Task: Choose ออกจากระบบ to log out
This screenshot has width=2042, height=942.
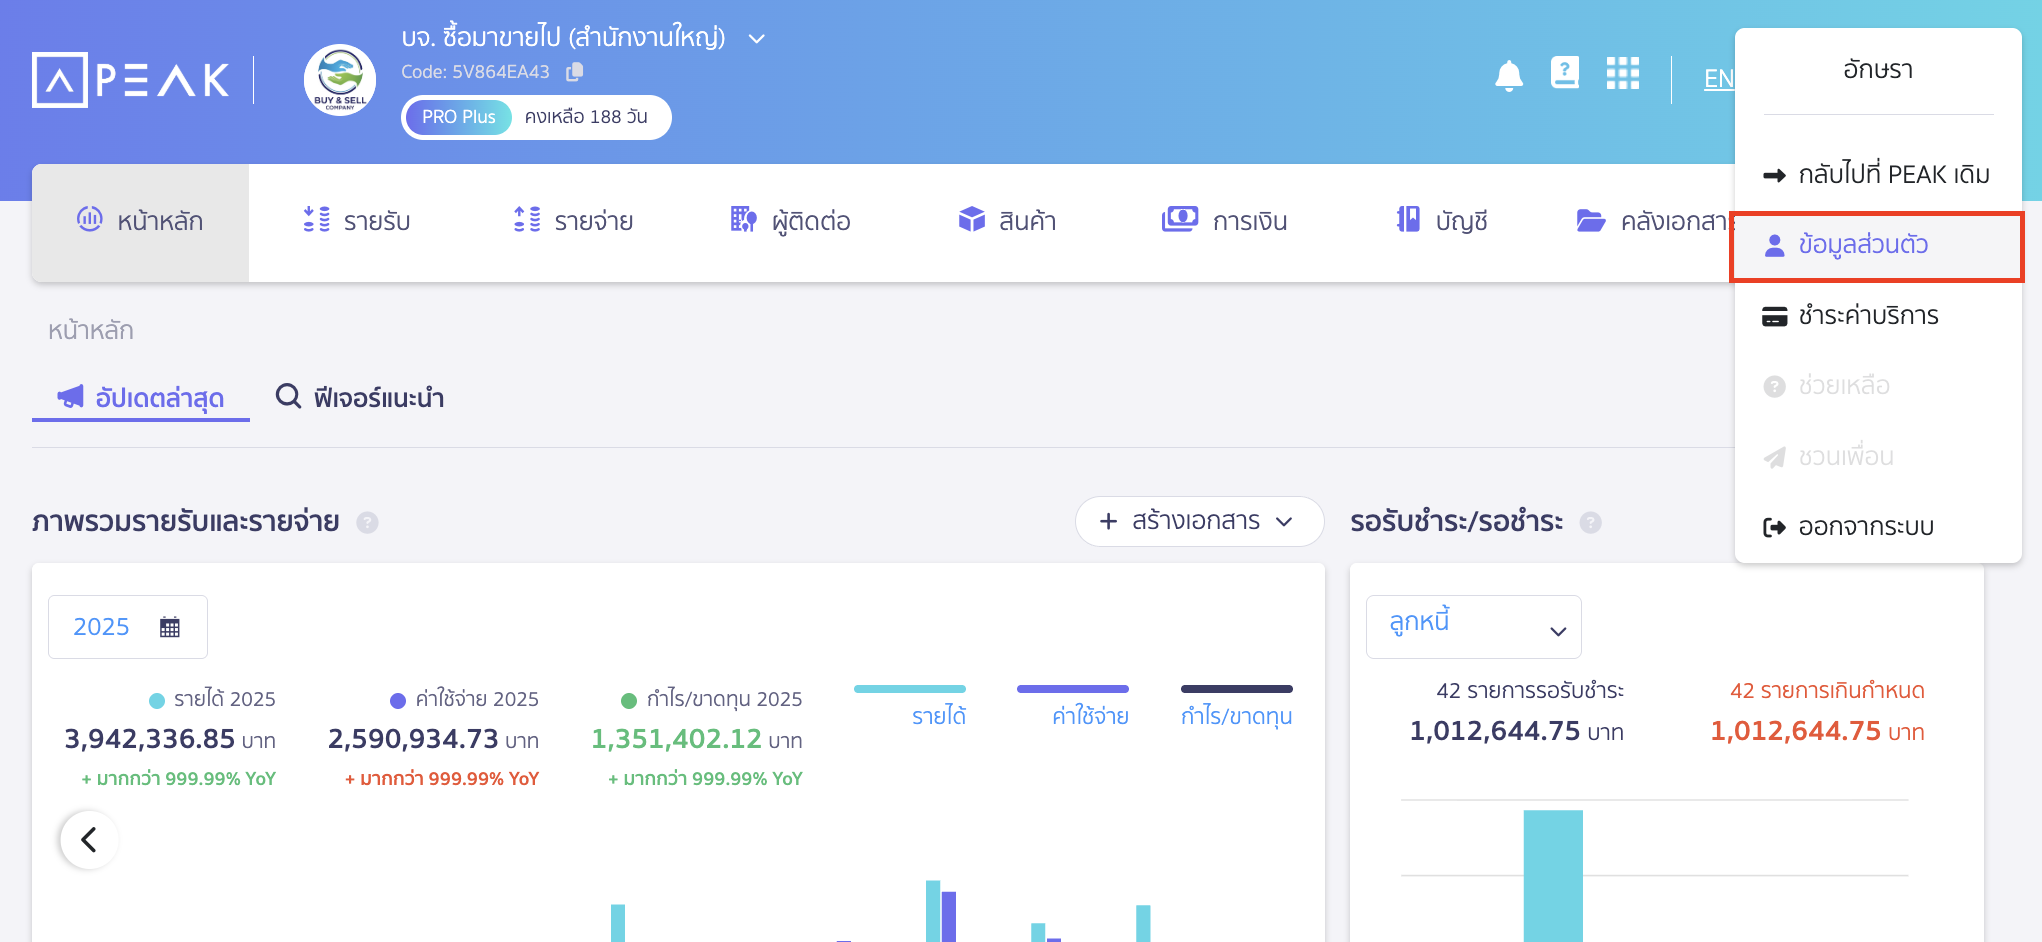Action: click(x=1865, y=527)
